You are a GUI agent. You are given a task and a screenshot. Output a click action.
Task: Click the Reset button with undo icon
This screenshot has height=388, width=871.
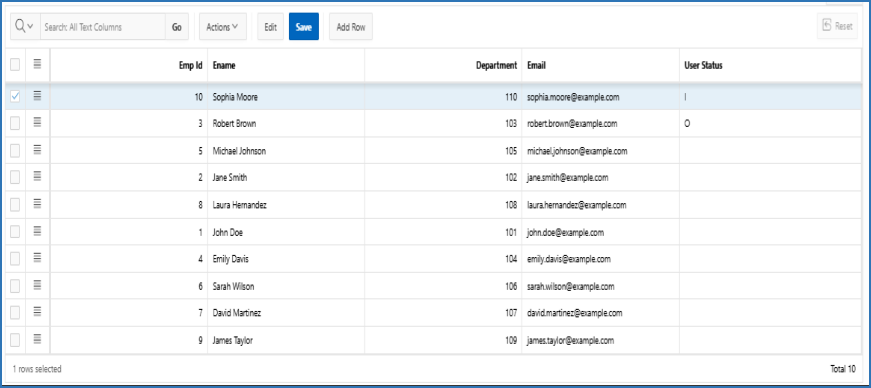pyautogui.click(x=837, y=26)
